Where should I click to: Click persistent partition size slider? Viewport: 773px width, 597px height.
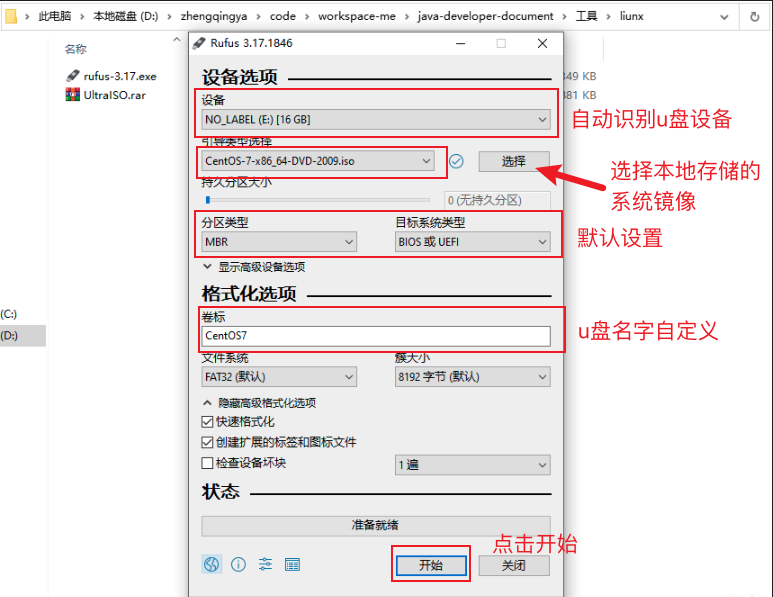318,200
